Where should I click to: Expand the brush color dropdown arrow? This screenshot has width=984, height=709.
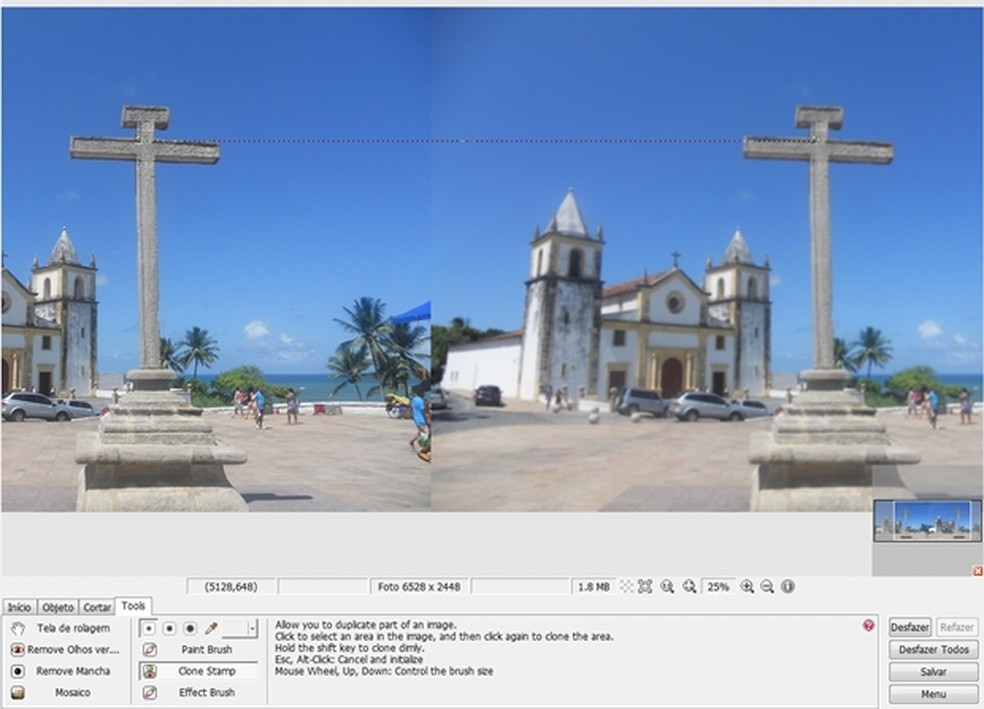pos(252,629)
